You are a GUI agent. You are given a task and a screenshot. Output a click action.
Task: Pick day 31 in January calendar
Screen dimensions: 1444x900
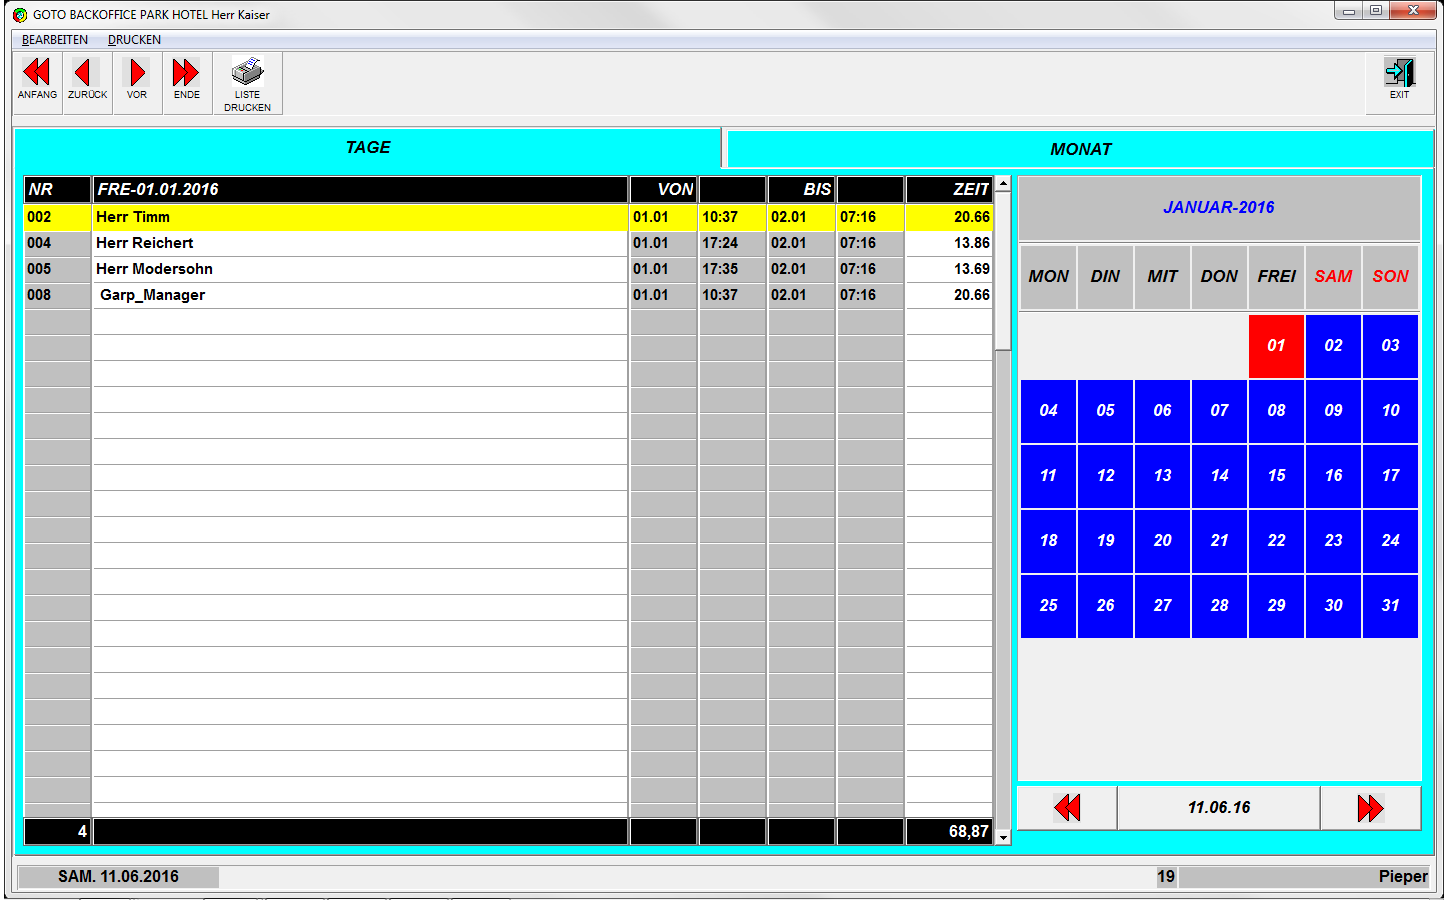tap(1390, 606)
